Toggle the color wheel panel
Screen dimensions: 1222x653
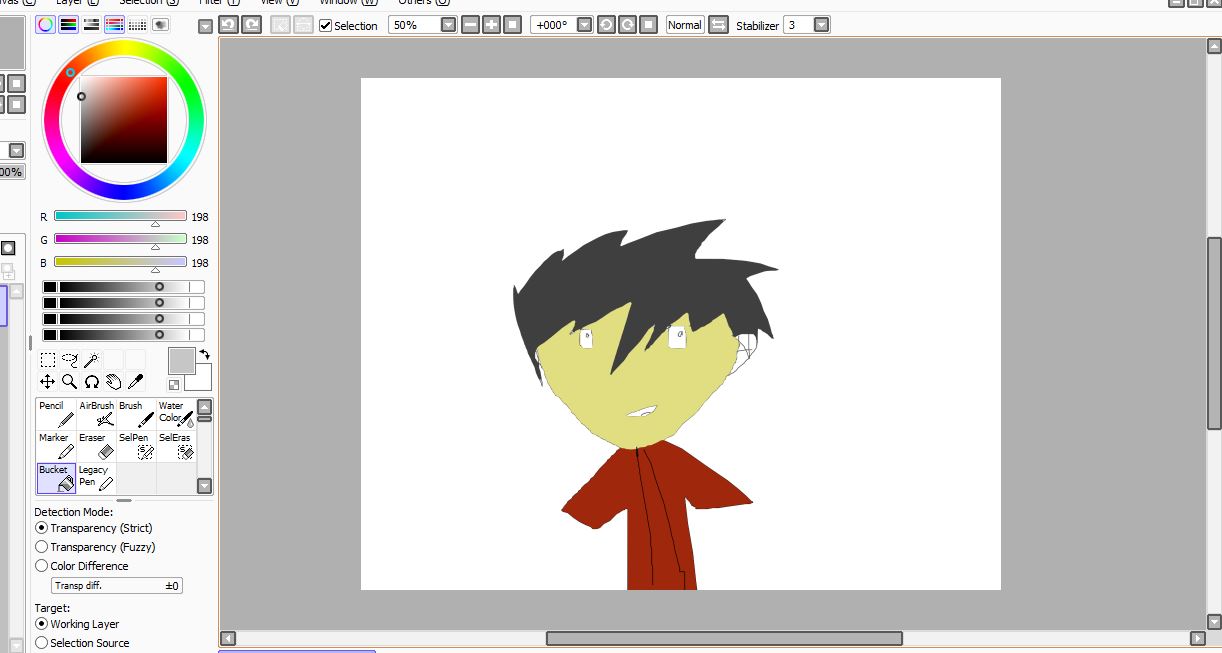(x=46, y=25)
